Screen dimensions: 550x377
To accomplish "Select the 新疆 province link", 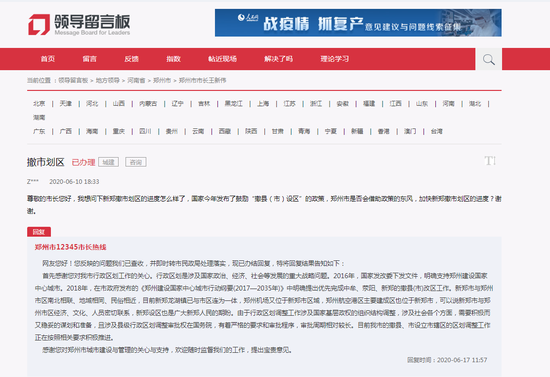I will coord(357,131).
